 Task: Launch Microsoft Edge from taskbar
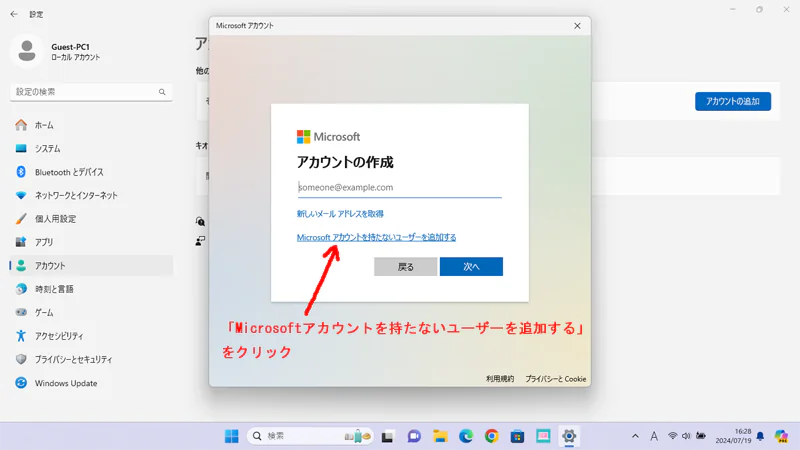tap(466, 436)
